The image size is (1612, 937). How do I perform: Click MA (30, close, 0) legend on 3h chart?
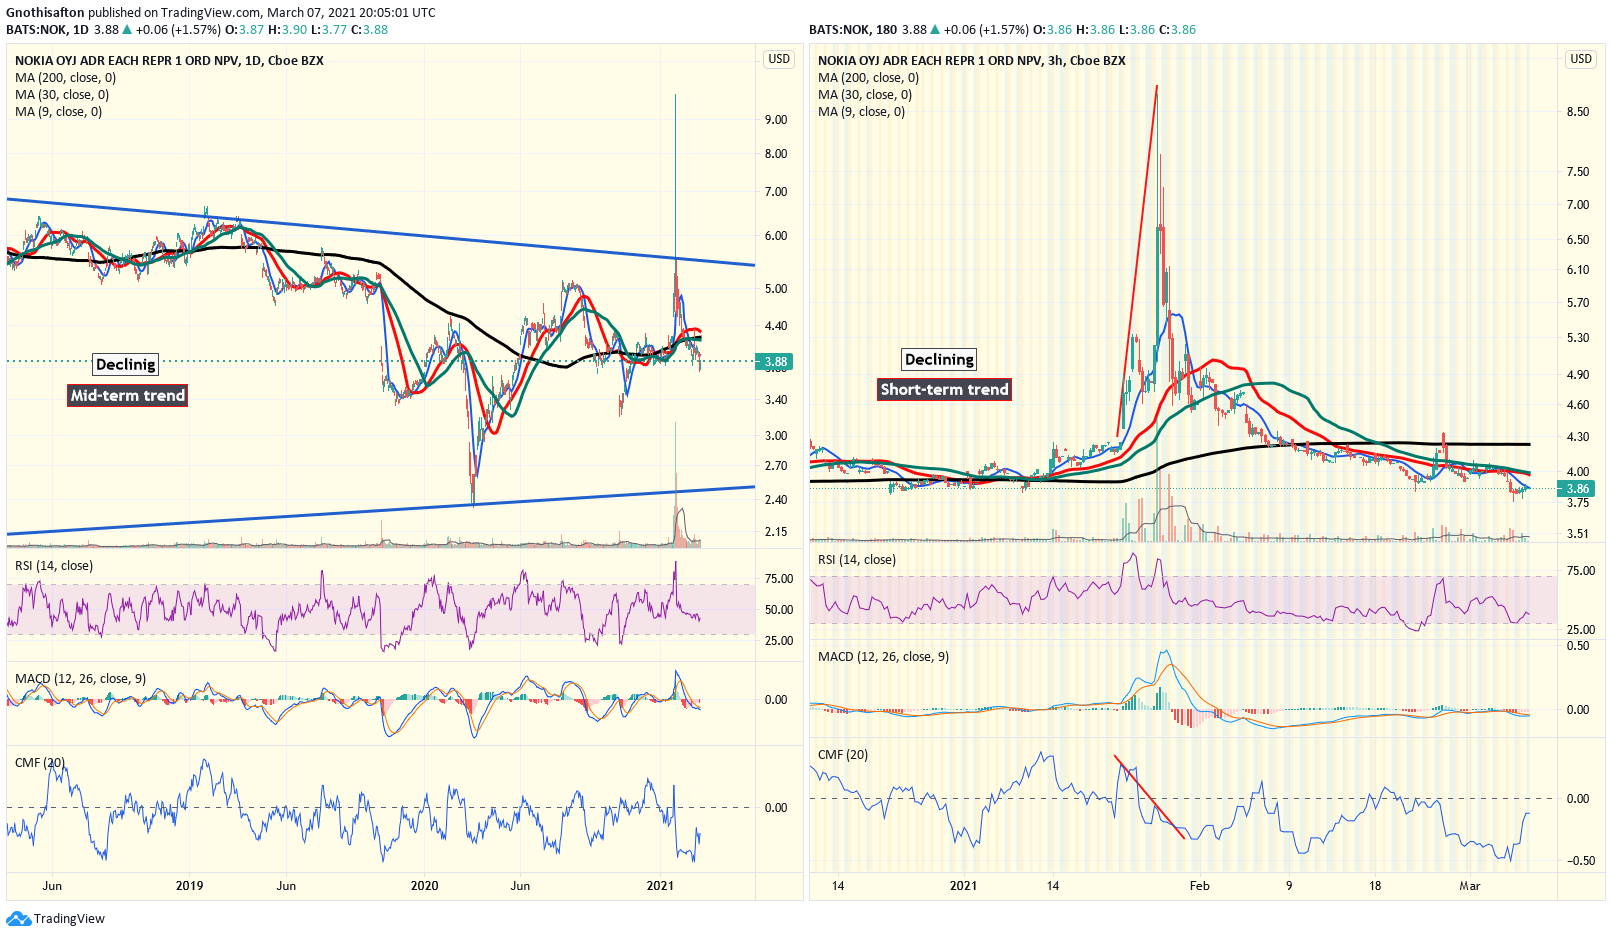point(865,95)
